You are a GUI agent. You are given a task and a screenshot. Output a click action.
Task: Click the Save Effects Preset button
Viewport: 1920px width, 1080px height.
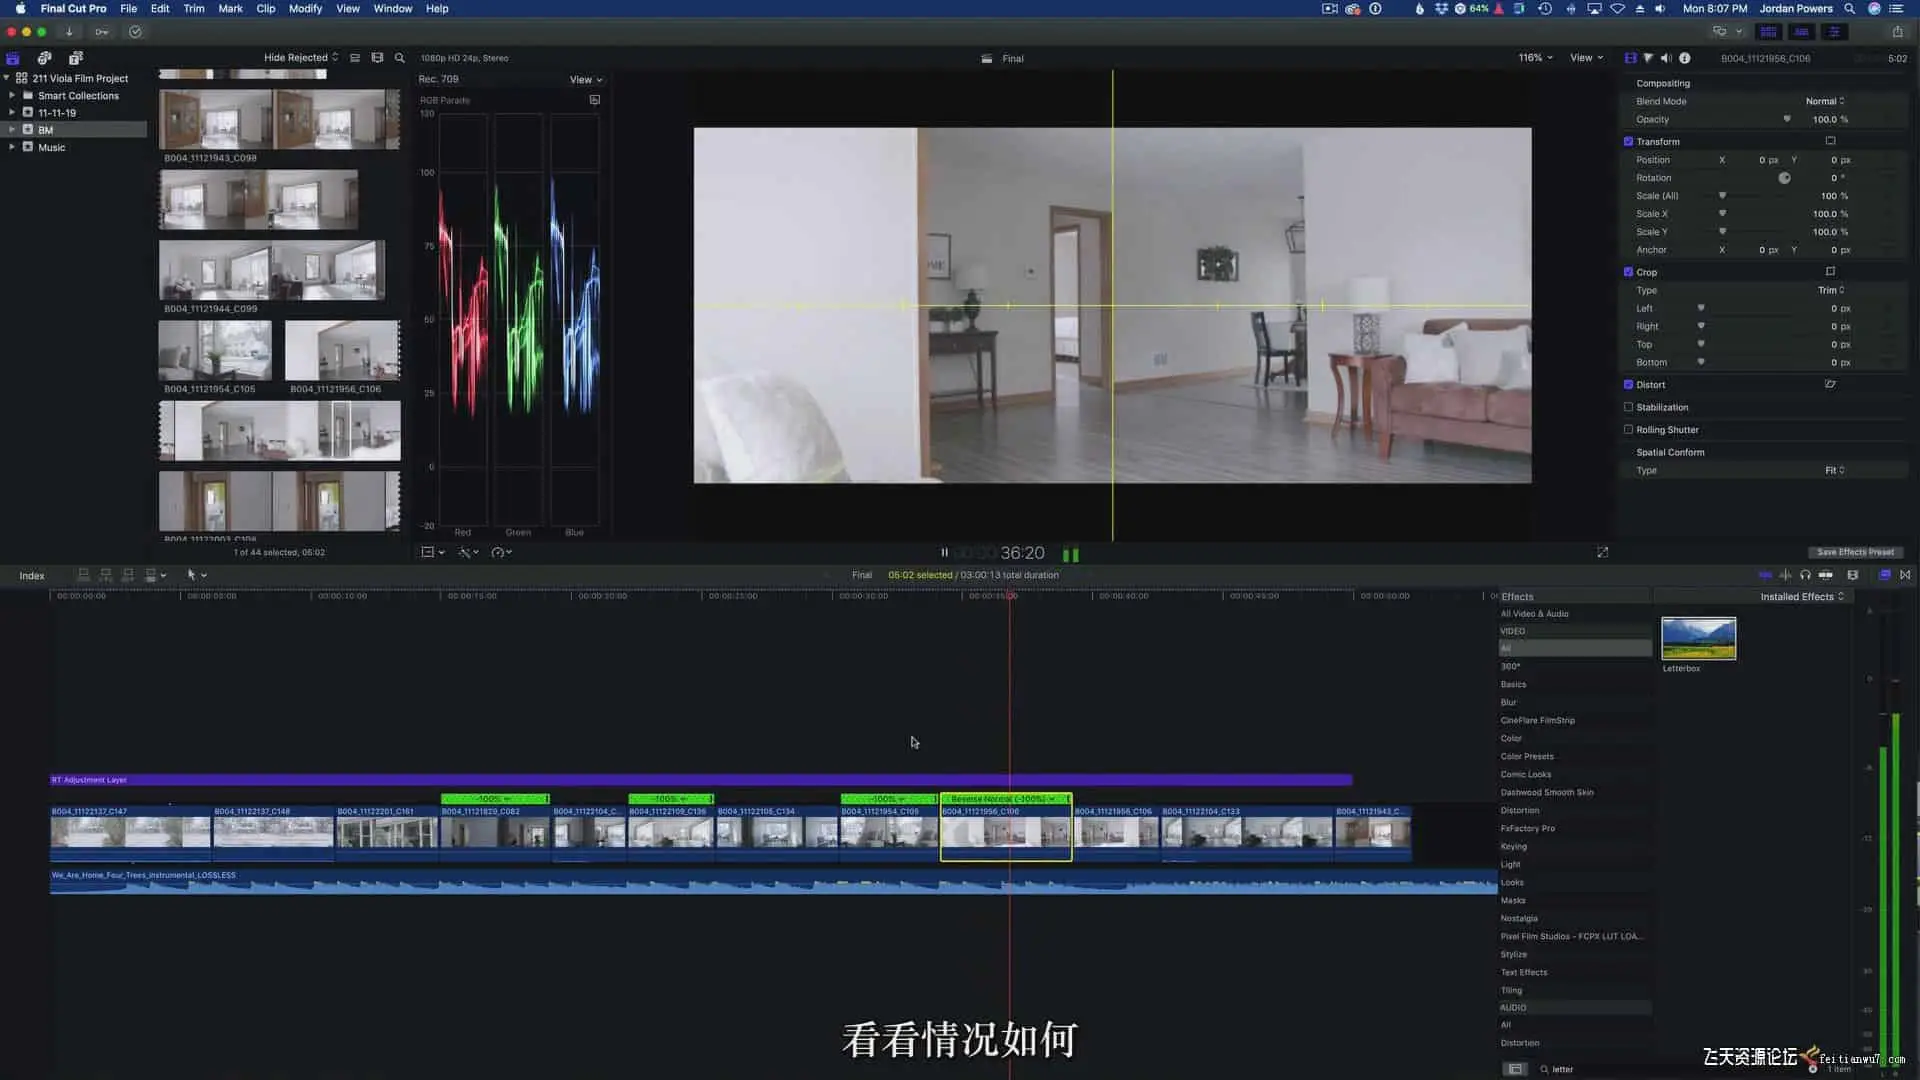pos(1855,552)
